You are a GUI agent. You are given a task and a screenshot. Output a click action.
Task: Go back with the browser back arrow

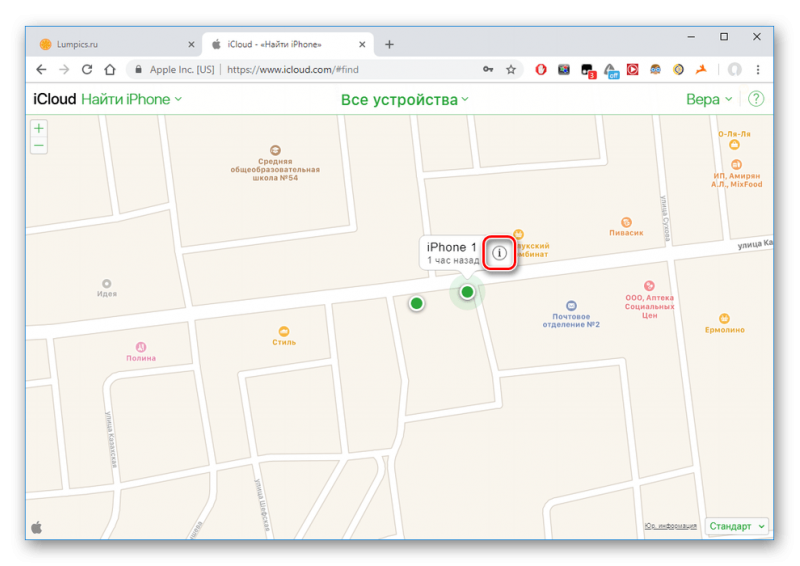41,69
